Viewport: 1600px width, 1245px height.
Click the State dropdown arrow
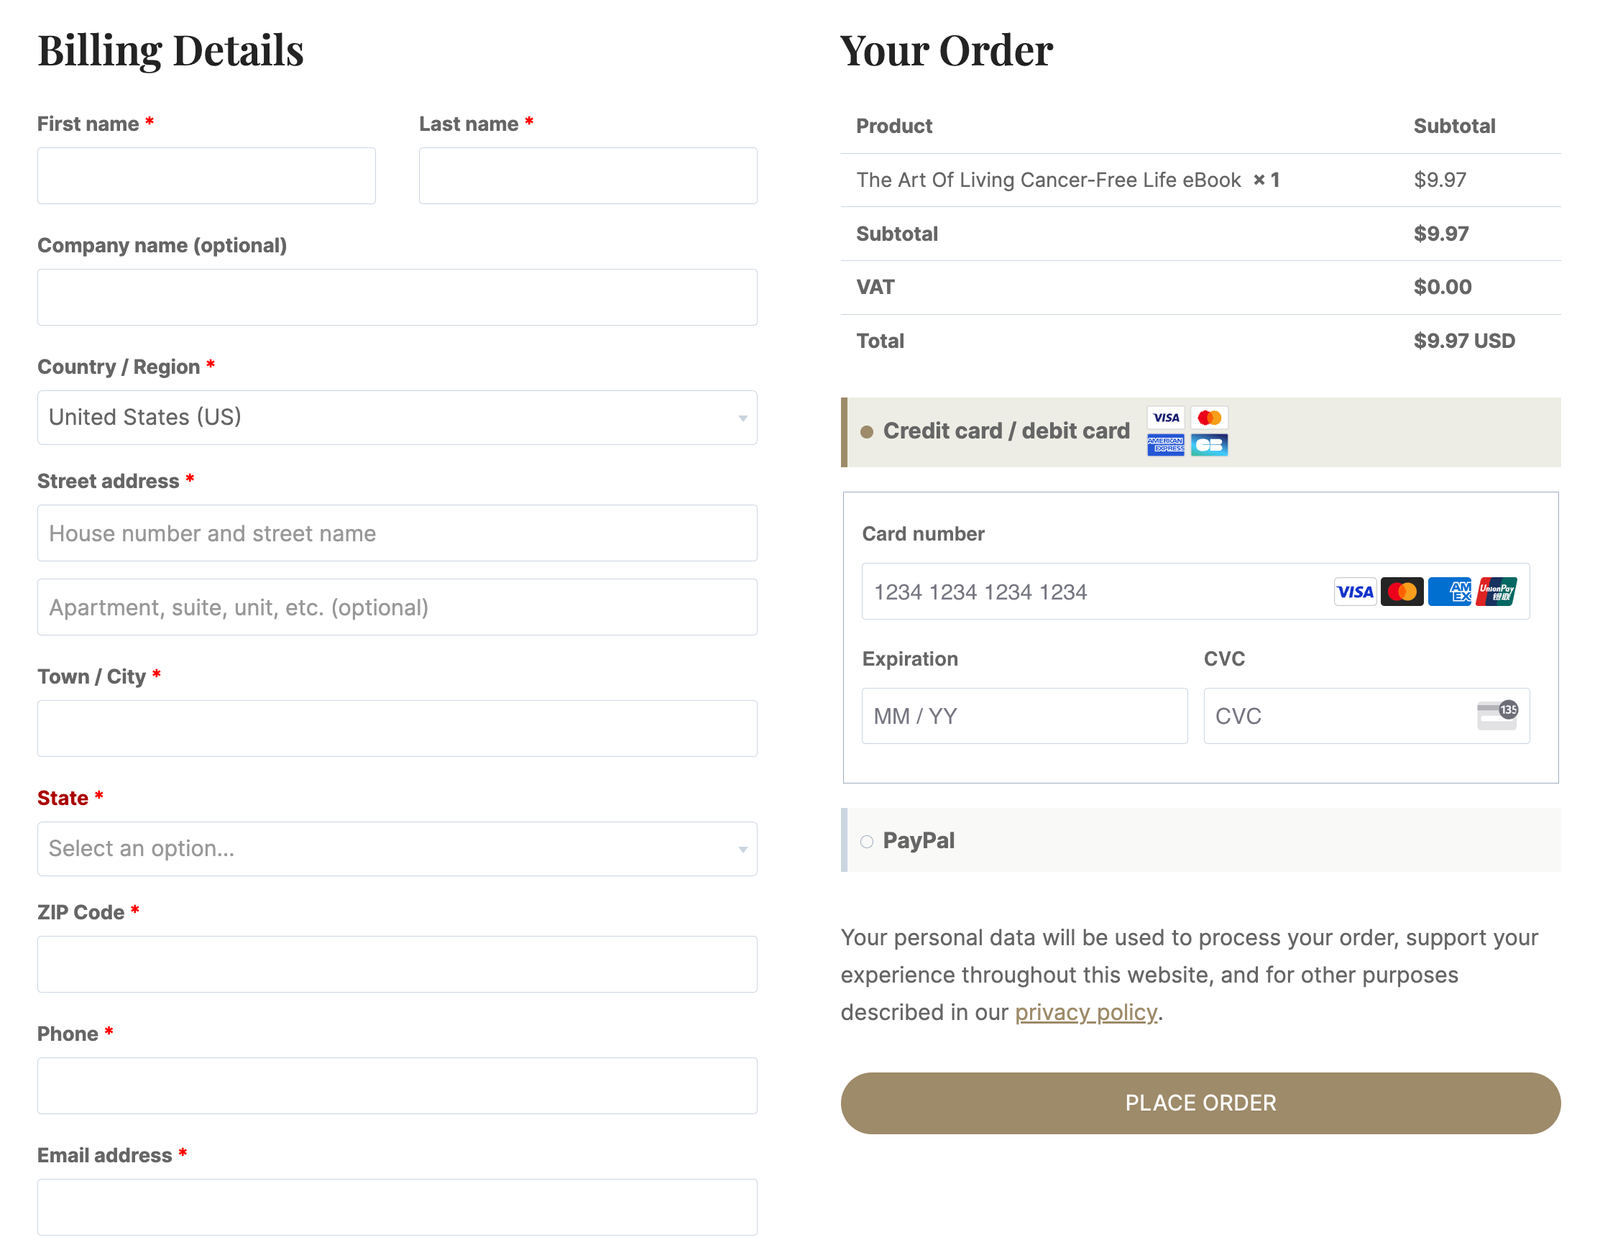[x=742, y=850]
